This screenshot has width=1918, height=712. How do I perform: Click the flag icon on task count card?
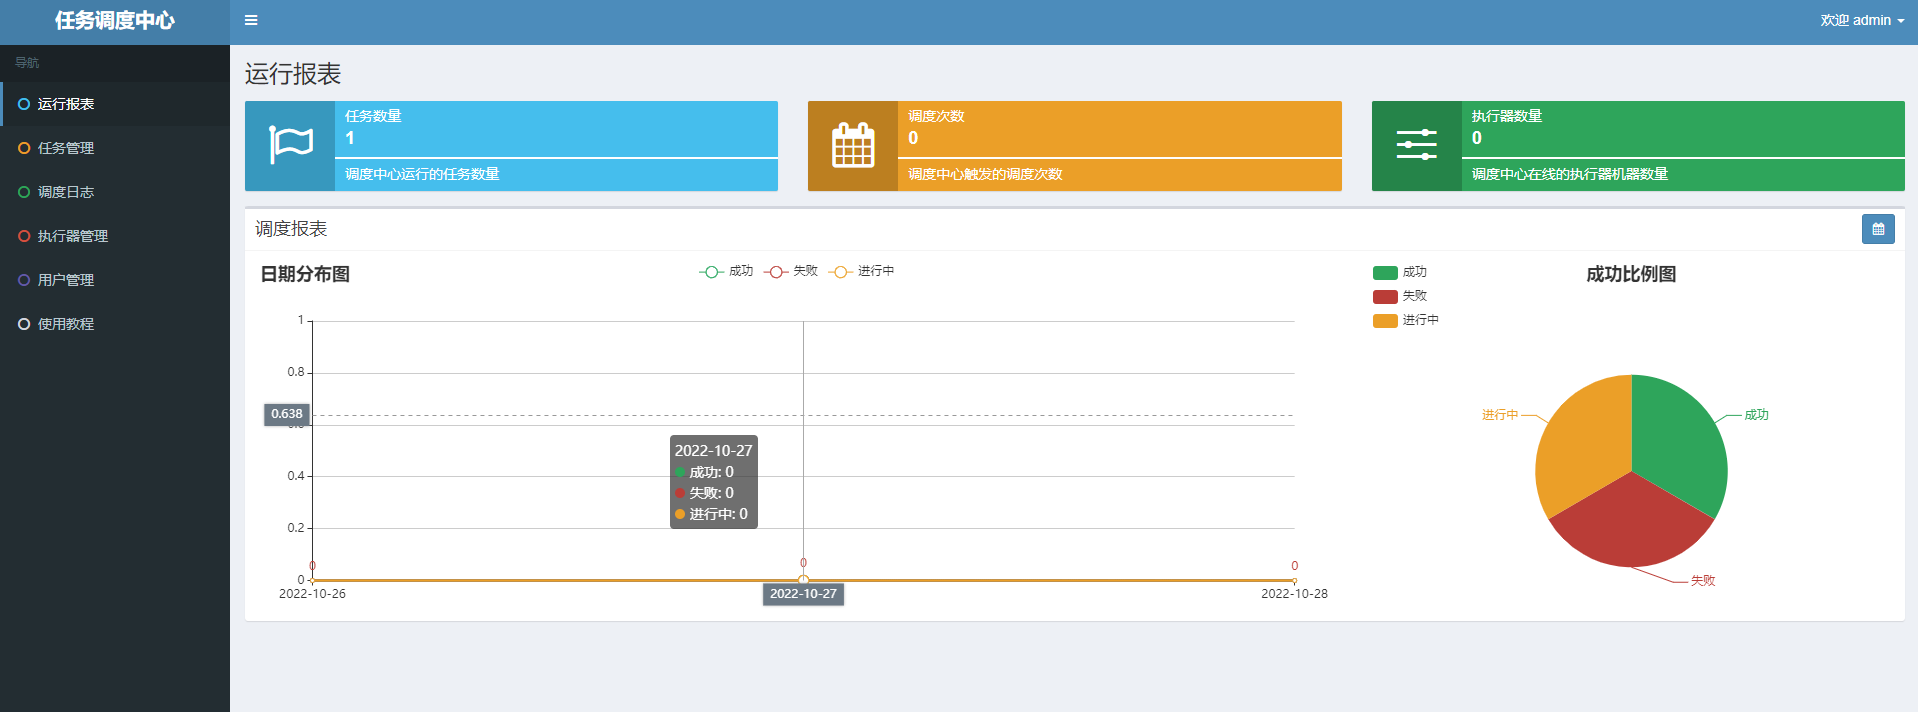(290, 146)
